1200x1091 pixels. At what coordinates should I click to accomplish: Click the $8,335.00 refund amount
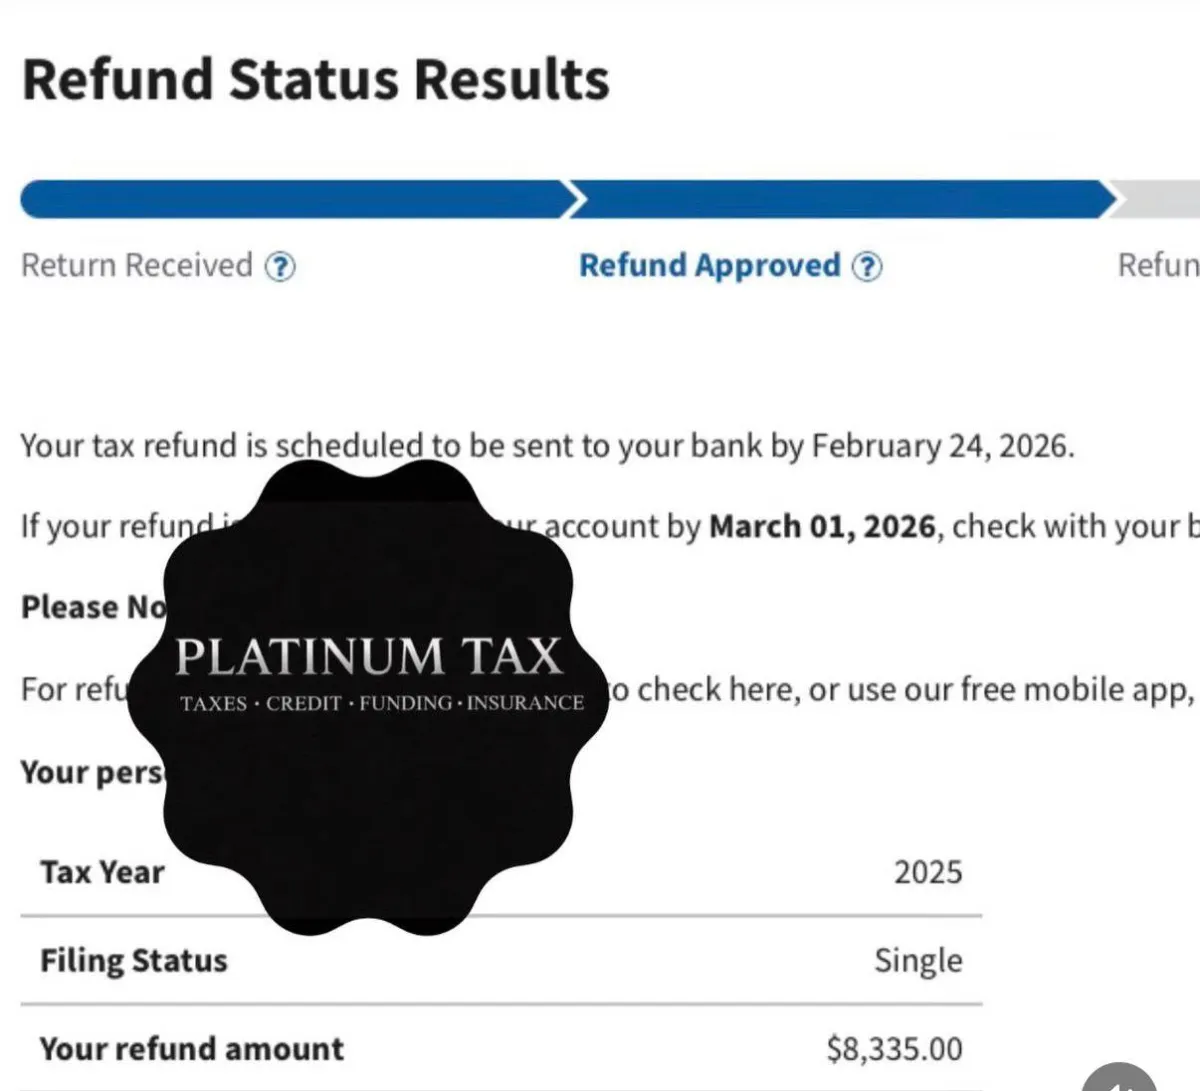tap(894, 1049)
